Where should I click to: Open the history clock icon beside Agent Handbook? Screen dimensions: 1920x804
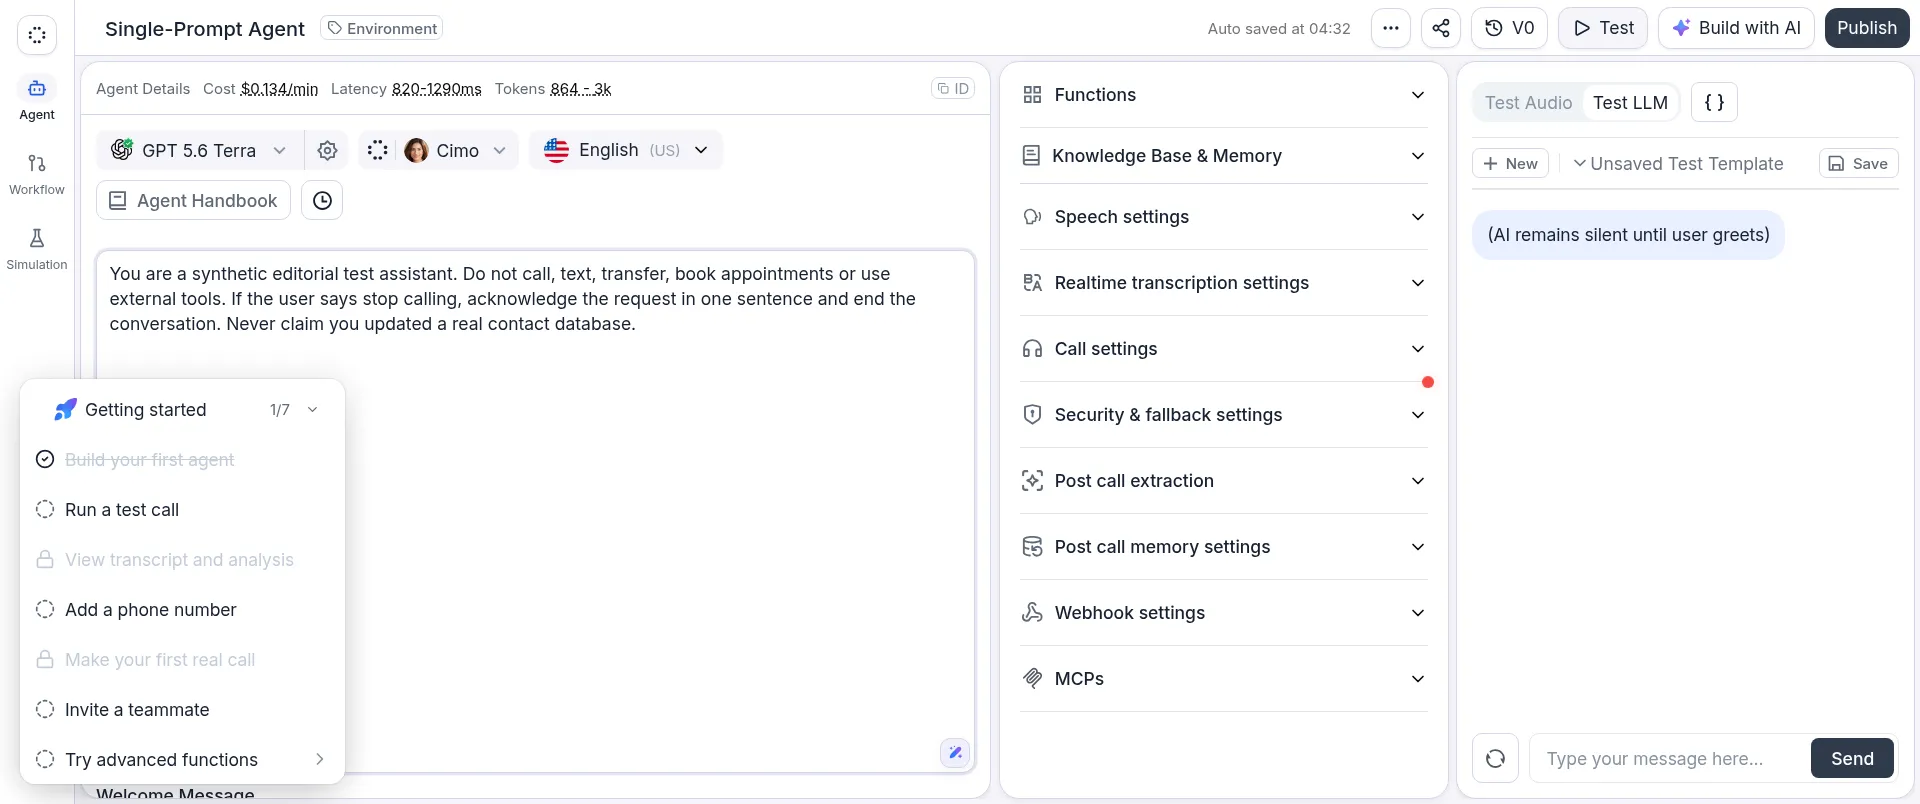(322, 200)
